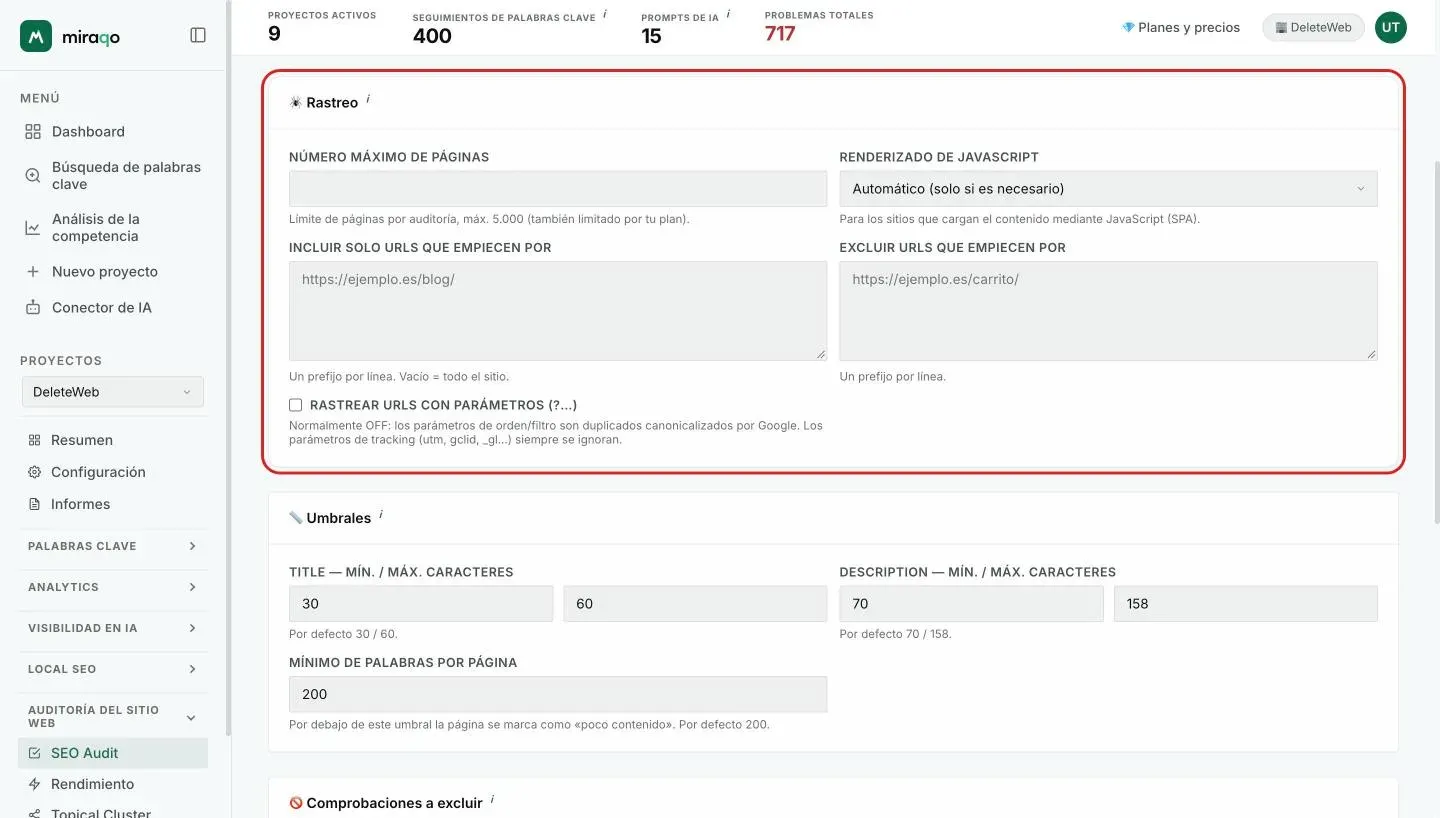Click the Informes document icon
Image resolution: width=1440 pixels, height=818 pixels.
(x=34, y=504)
